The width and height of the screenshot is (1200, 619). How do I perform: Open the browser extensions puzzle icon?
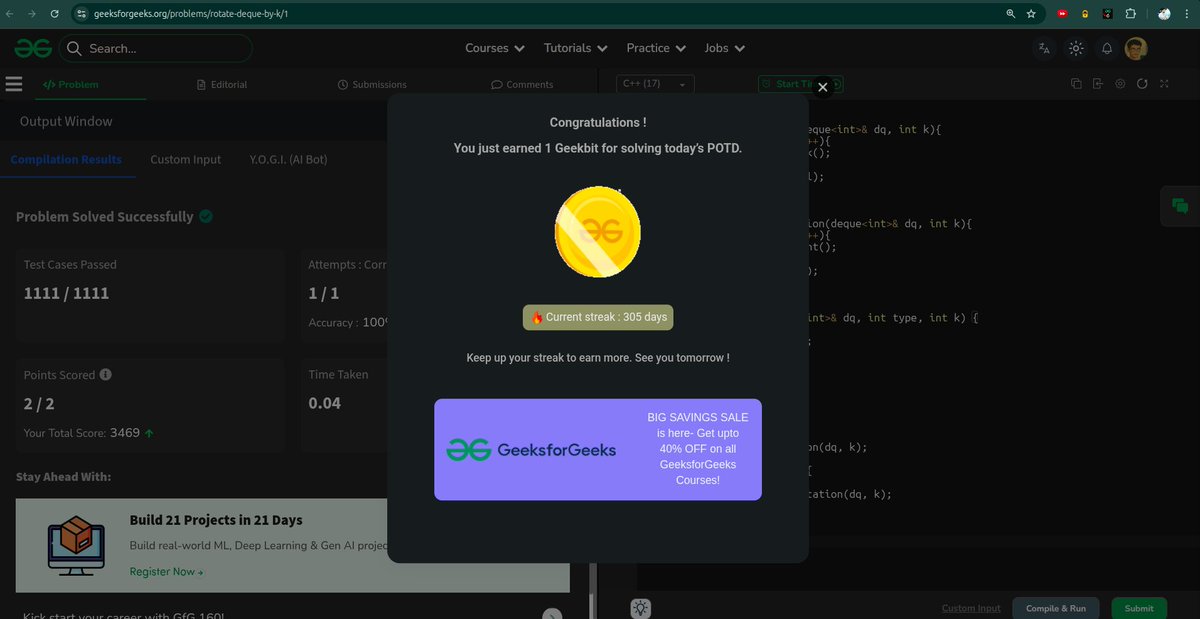tap(1130, 14)
